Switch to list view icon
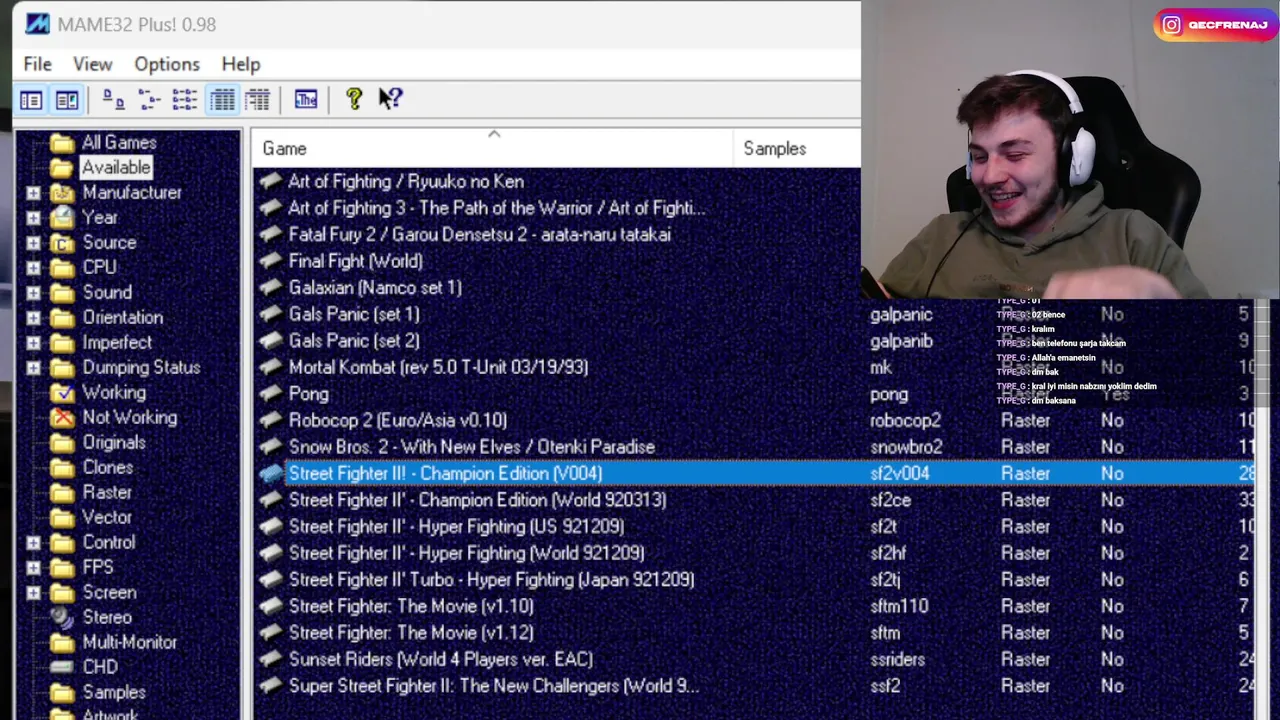The width and height of the screenshot is (1280, 720). point(185,99)
